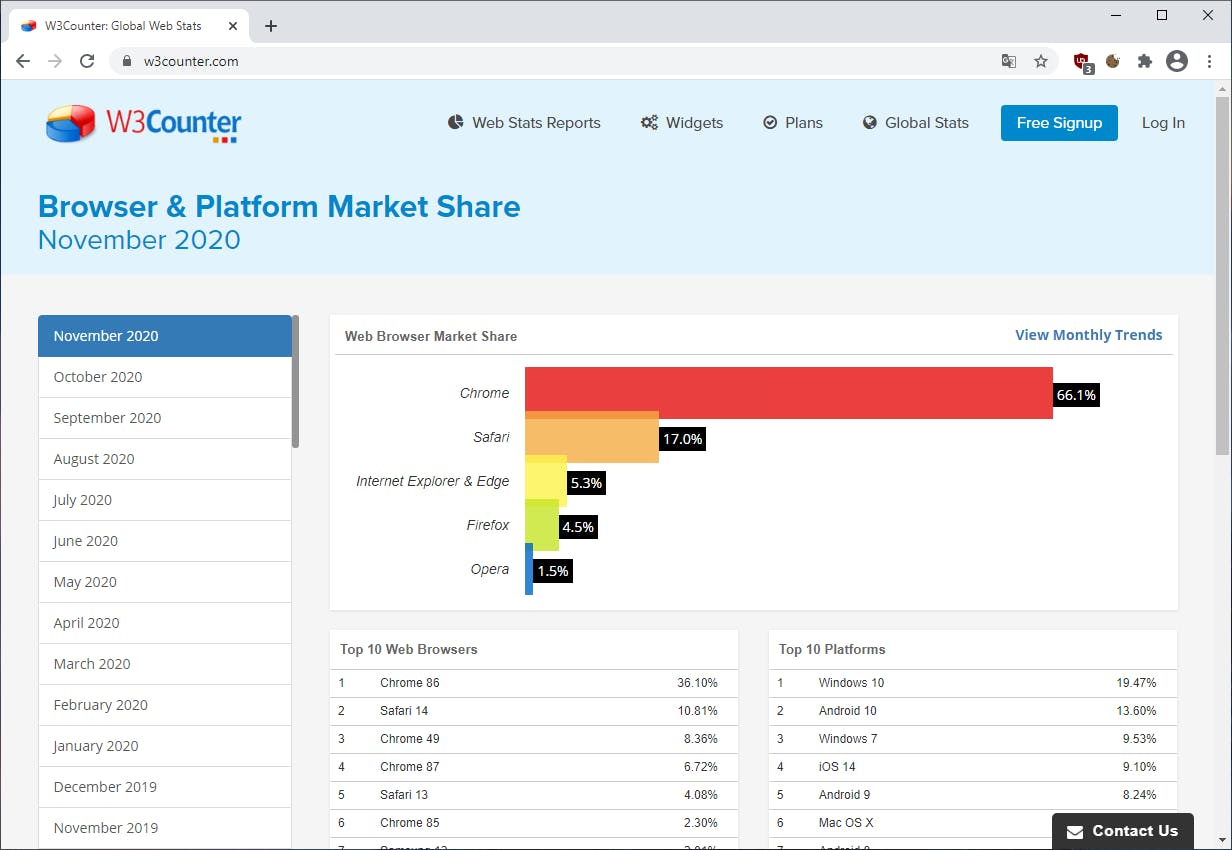Select November 2020 in month list
This screenshot has height=850, width=1232.
coord(165,336)
